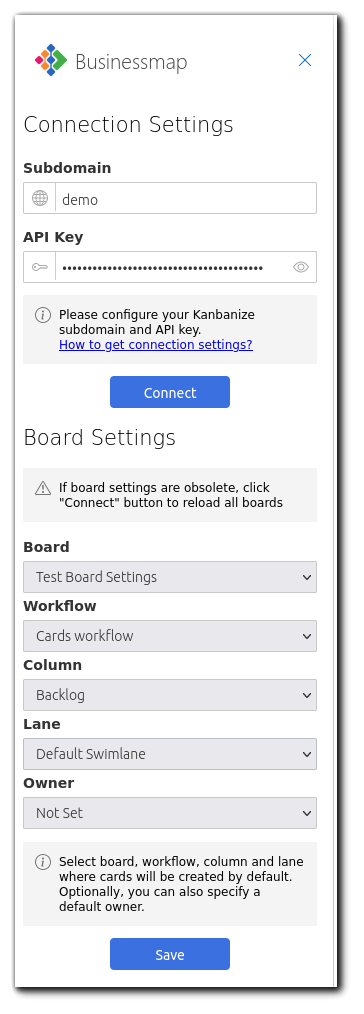This screenshot has width=364, height=1014.
Task: Click the Connect button
Action: point(170,393)
